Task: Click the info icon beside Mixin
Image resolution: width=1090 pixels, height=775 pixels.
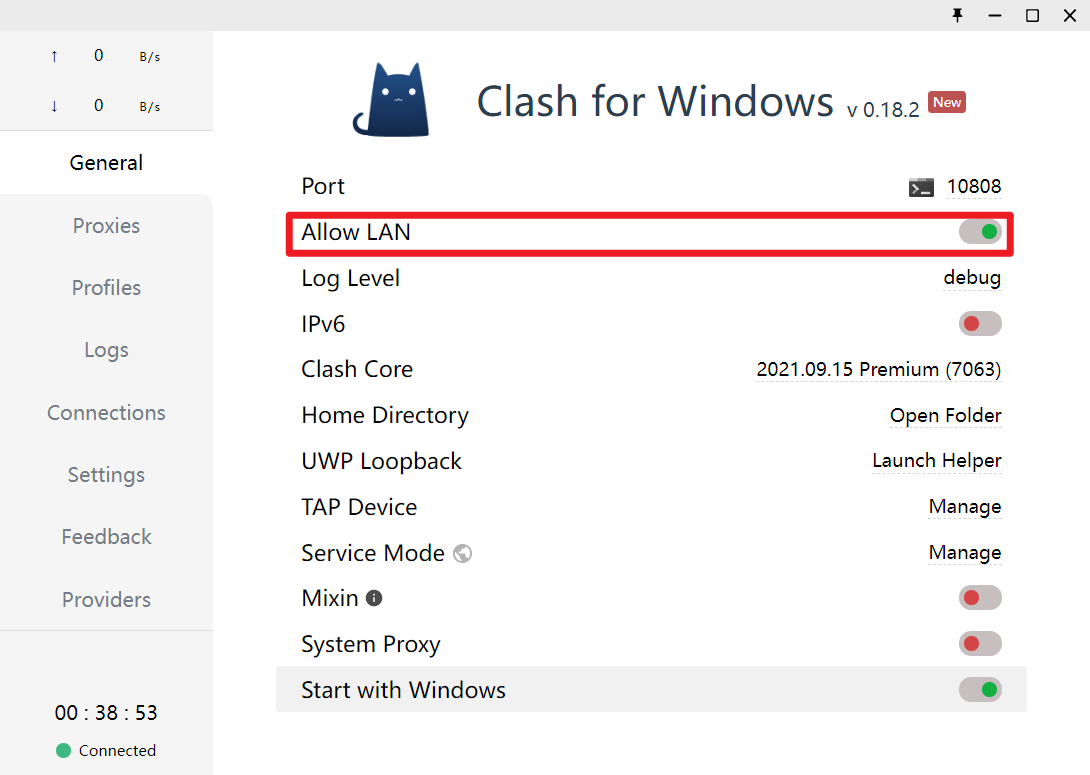Action: coord(374,598)
